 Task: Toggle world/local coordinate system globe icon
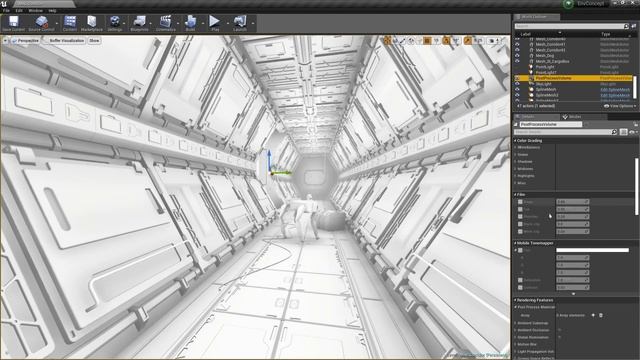411,40
